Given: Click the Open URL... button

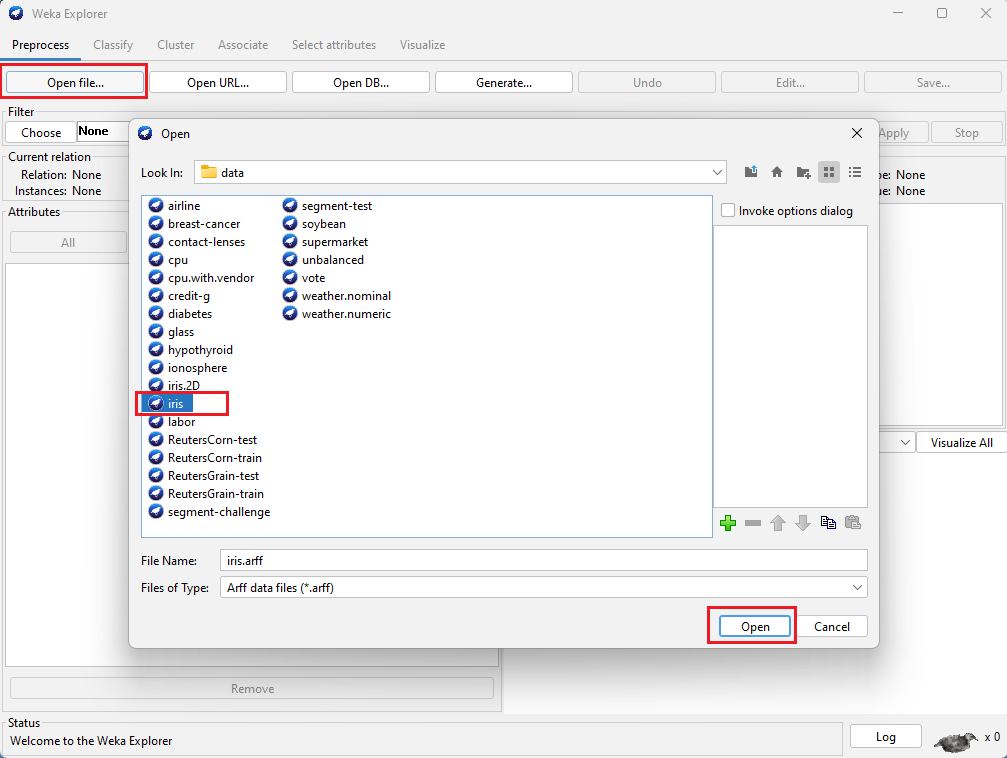Looking at the screenshot, I should tap(218, 82).
